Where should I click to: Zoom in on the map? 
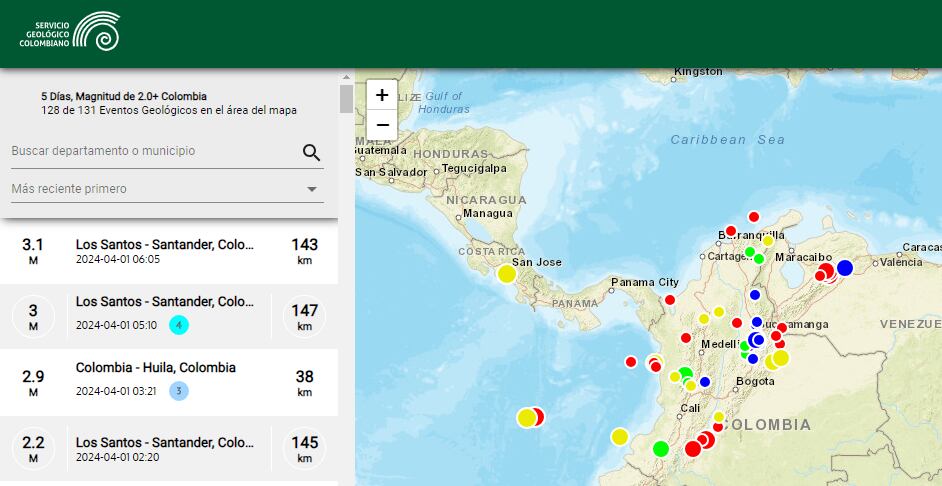(x=382, y=95)
